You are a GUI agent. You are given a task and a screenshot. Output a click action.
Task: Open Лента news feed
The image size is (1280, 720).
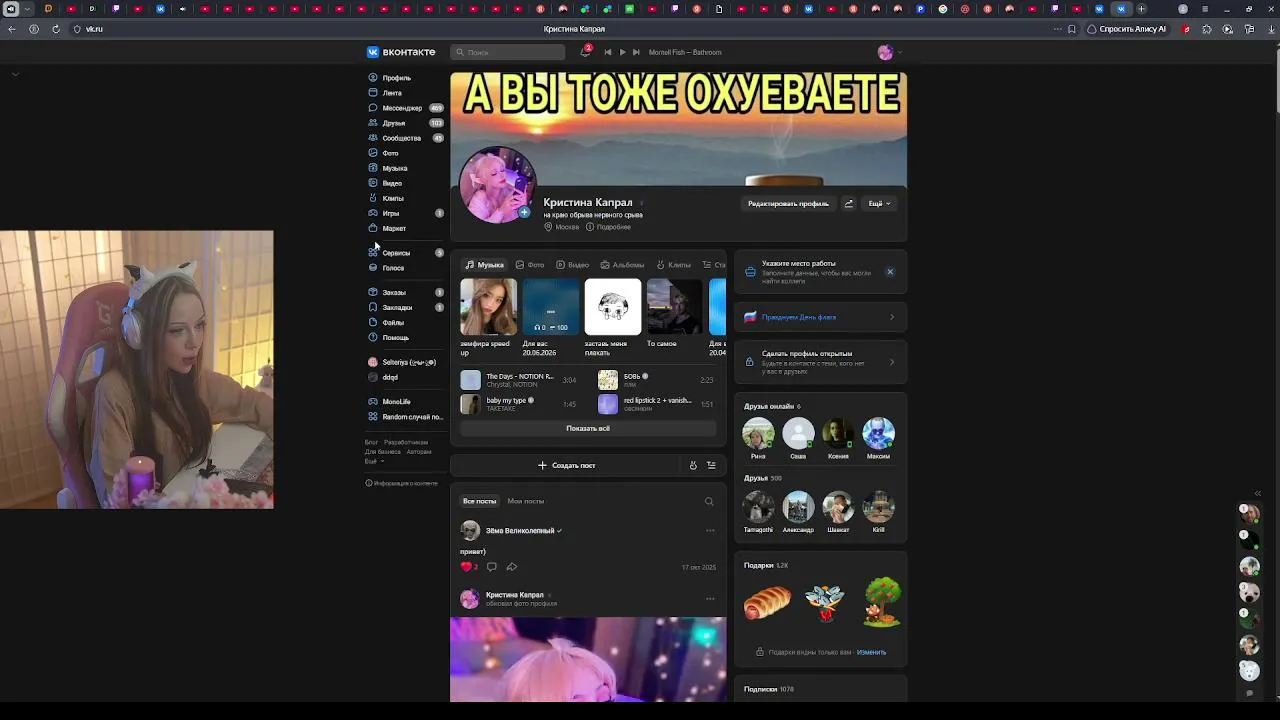click(x=390, y=93)
